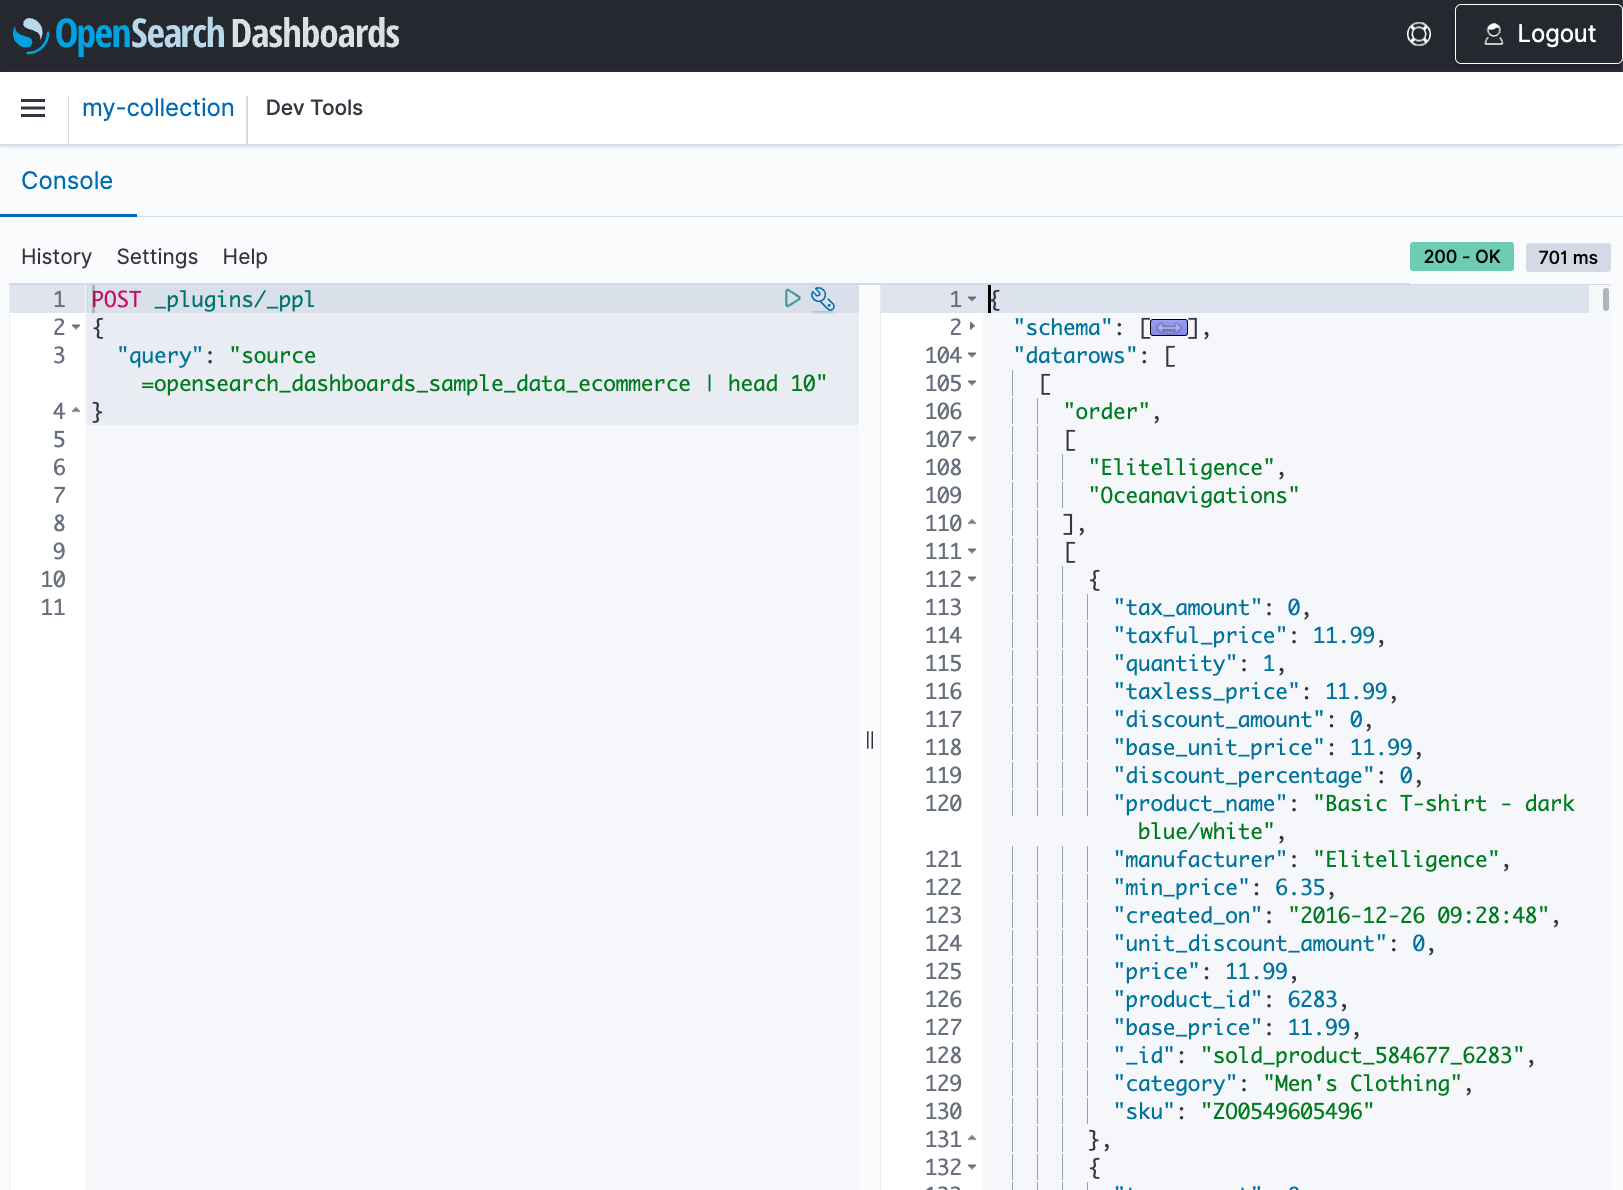The height and width of the screenshot is (1190, 1623).
Task: Collapse the request body at line 2
Action: pos(74,327)
